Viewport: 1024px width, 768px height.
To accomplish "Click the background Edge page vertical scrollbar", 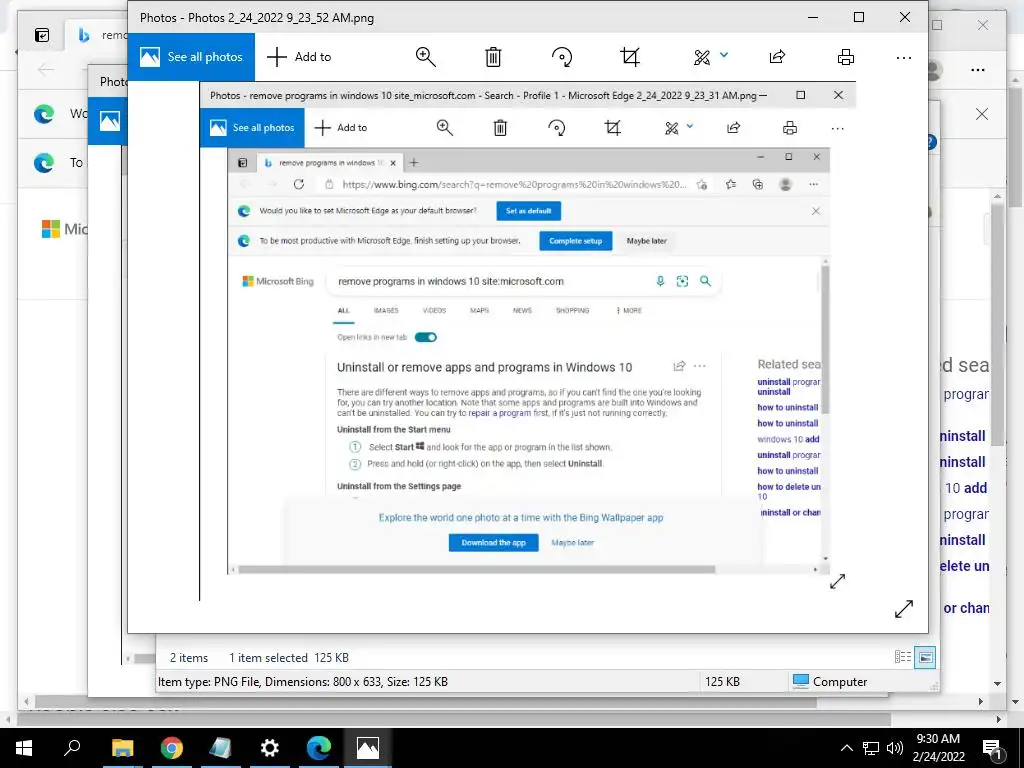I will click(x=997, y=325).
